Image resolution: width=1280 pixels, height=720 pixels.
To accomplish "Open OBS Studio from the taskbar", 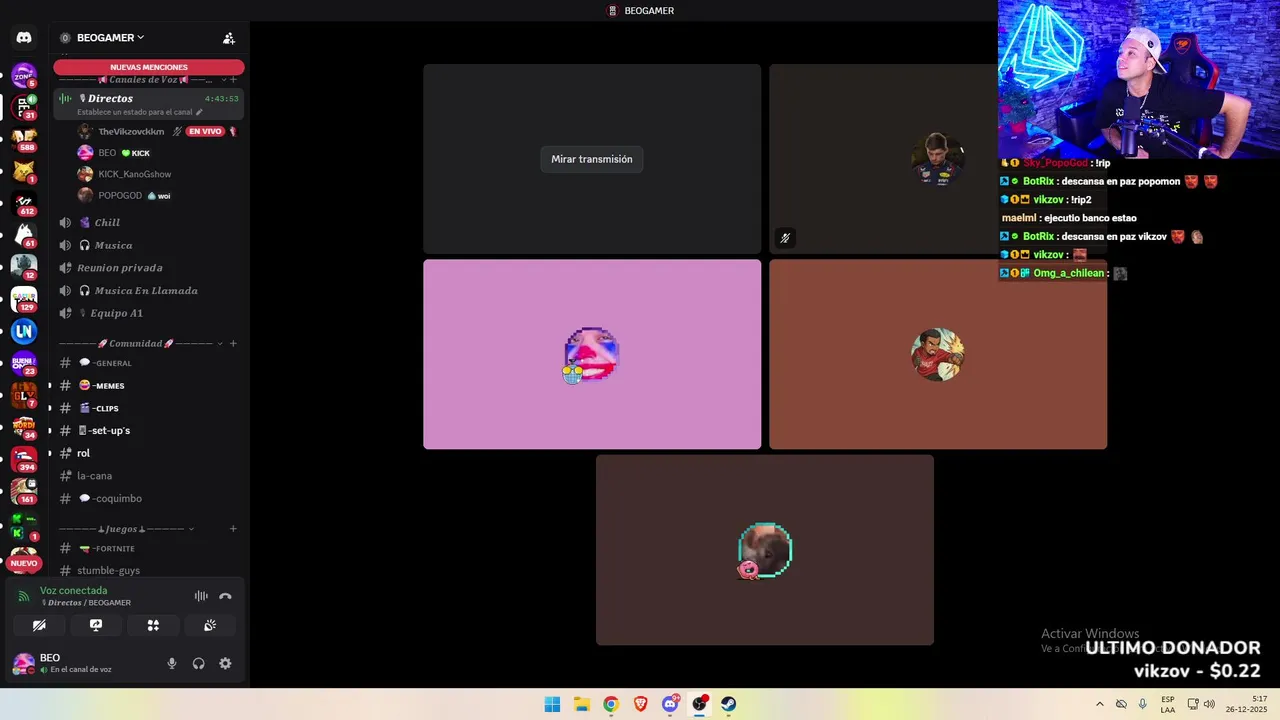I will pos(700,704).
